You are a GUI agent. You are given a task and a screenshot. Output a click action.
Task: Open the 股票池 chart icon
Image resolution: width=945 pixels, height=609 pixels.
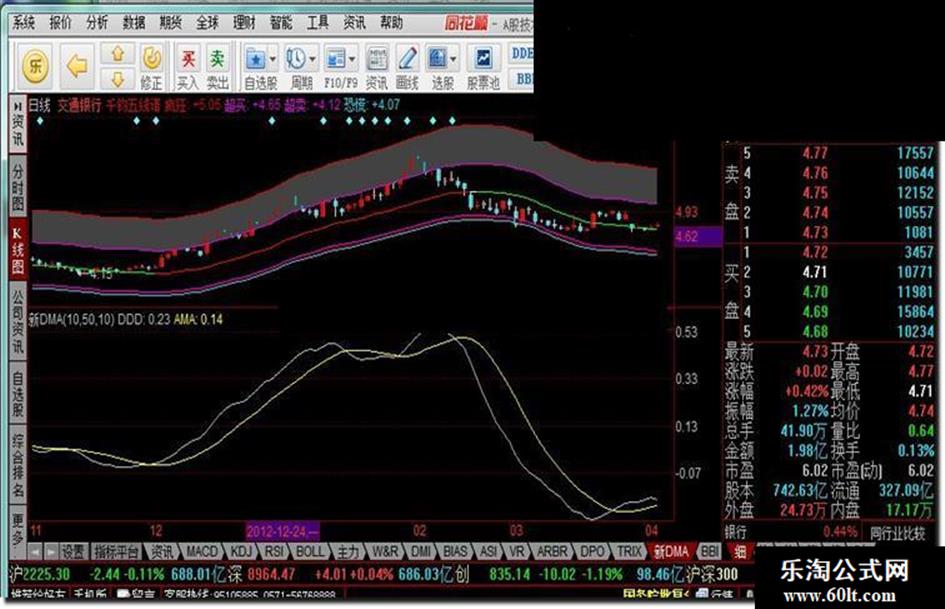click(483, 67)
